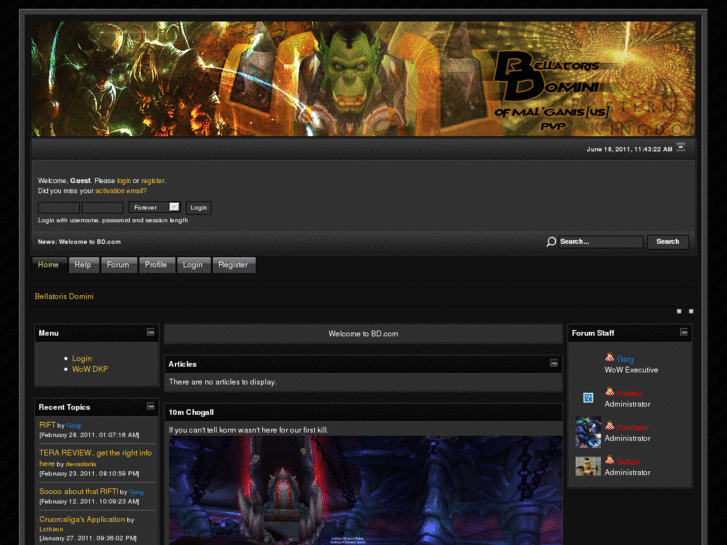The image size is (727, 545).
Task: Collapse the Articles block
Action: (554, 363)
